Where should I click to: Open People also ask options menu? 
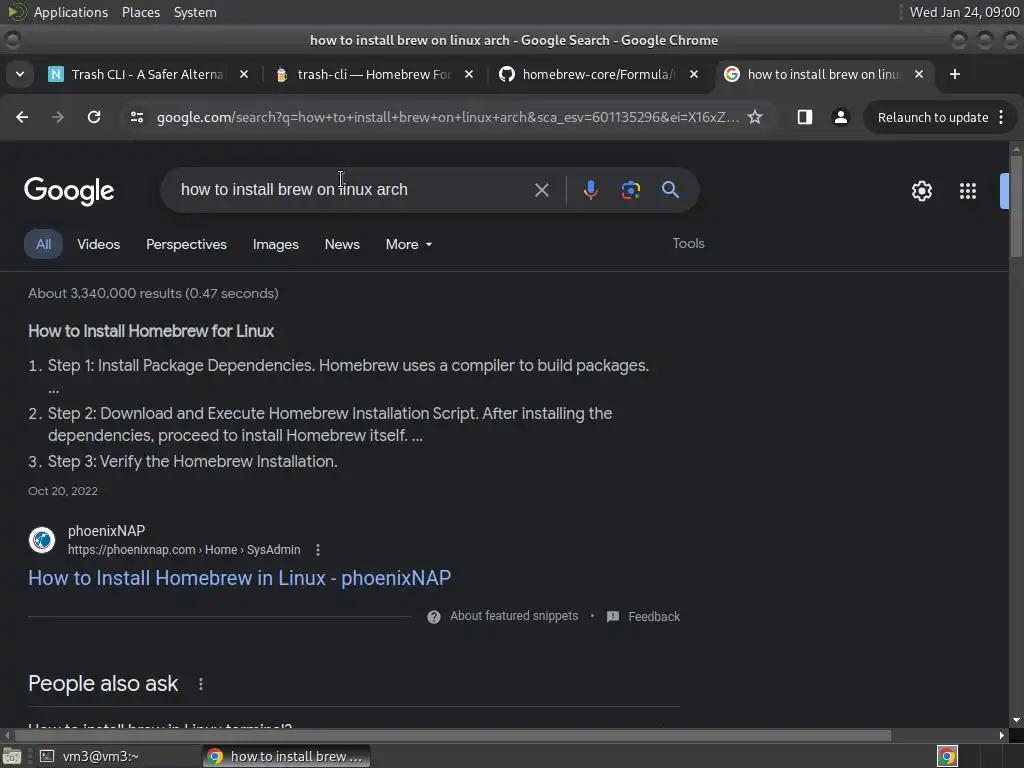[x=200, y=684]
